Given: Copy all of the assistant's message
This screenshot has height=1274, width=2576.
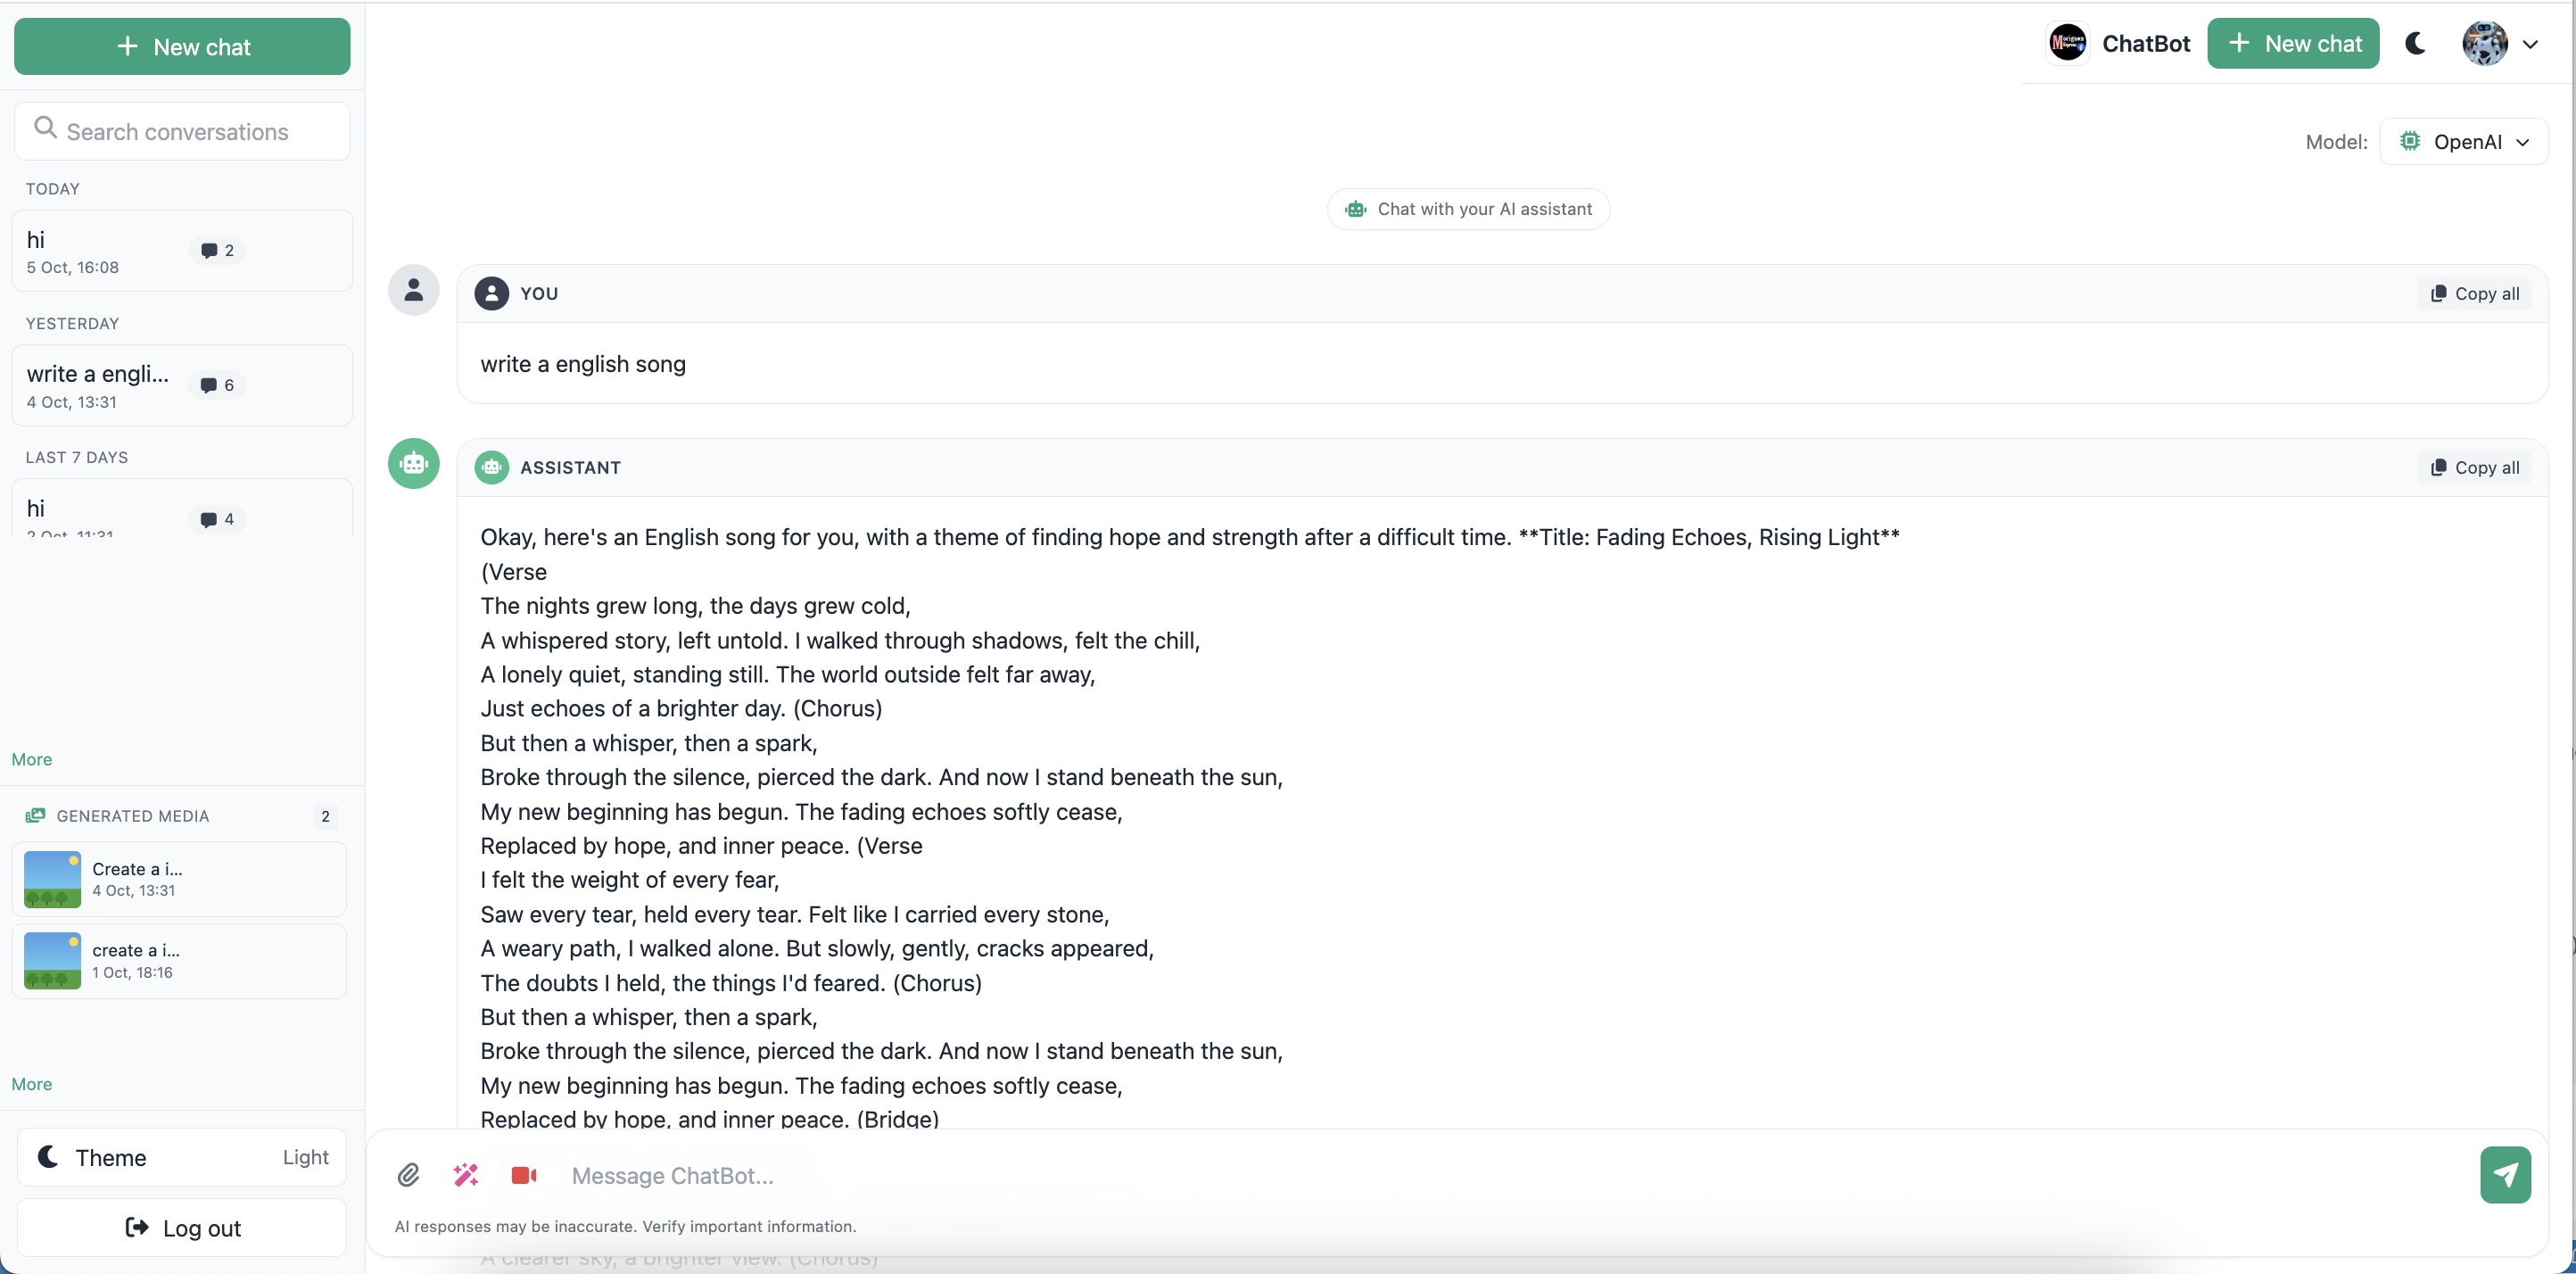Looking at the screenshot, I should (x=2474, y=468).
